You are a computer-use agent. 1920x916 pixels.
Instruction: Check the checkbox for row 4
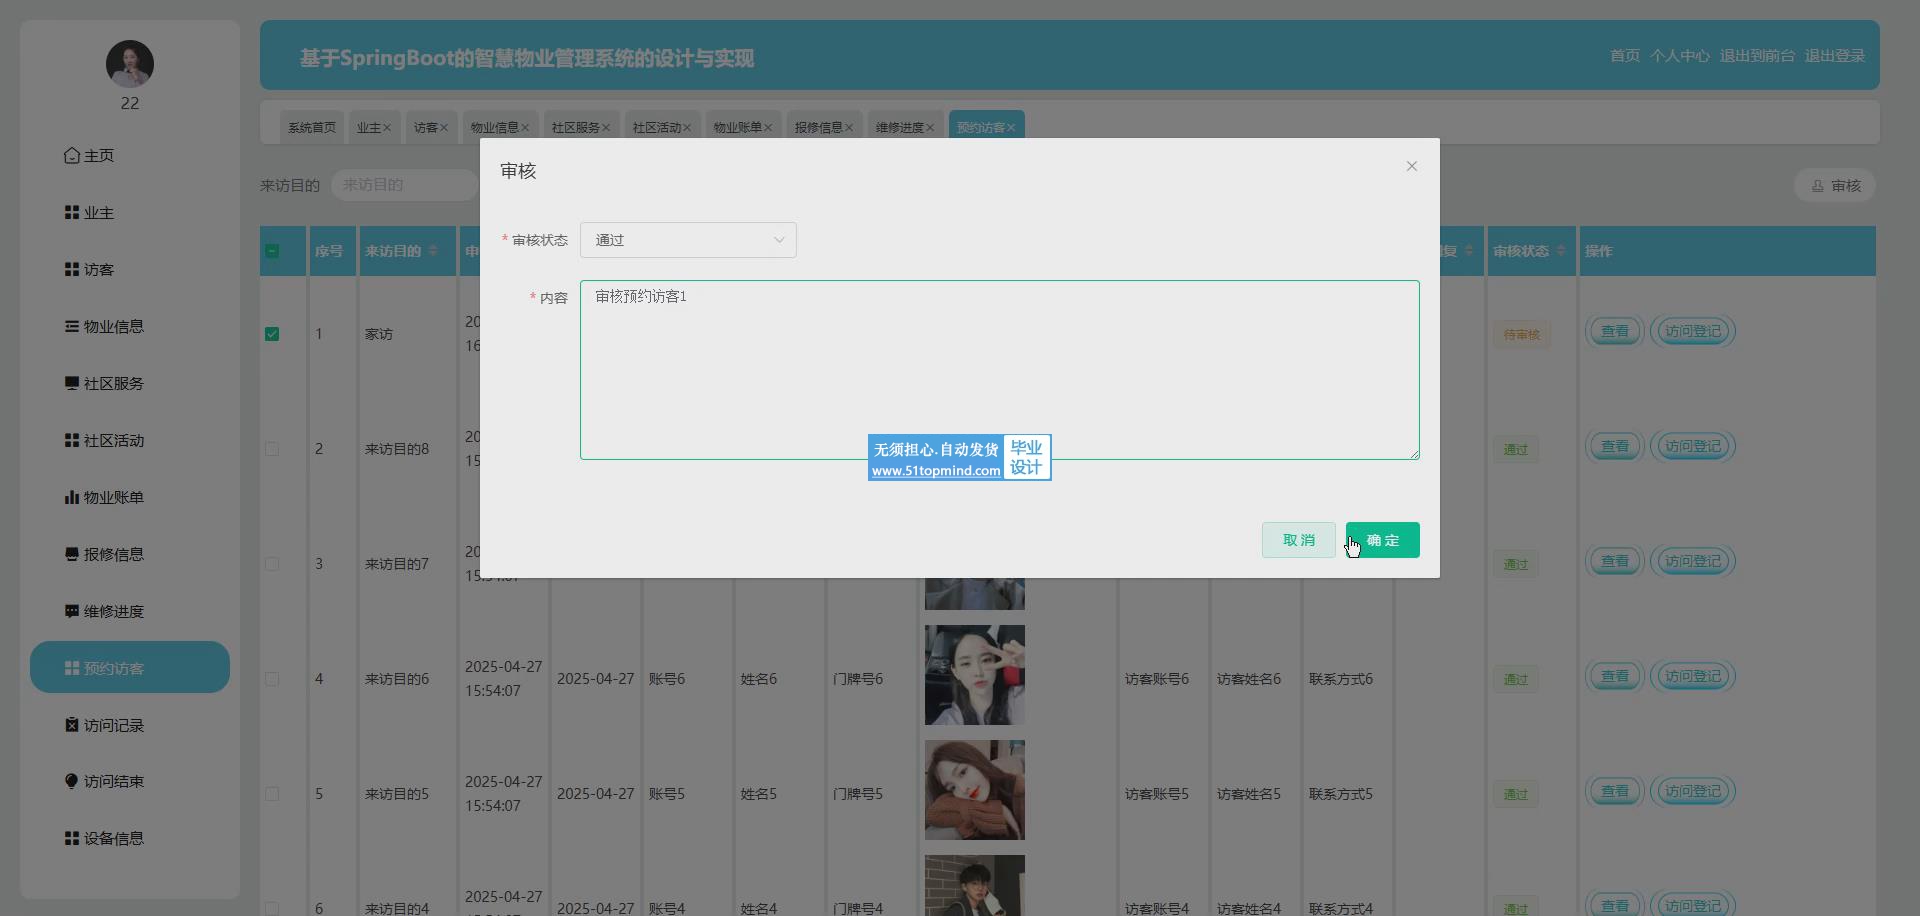coord(272,679)
